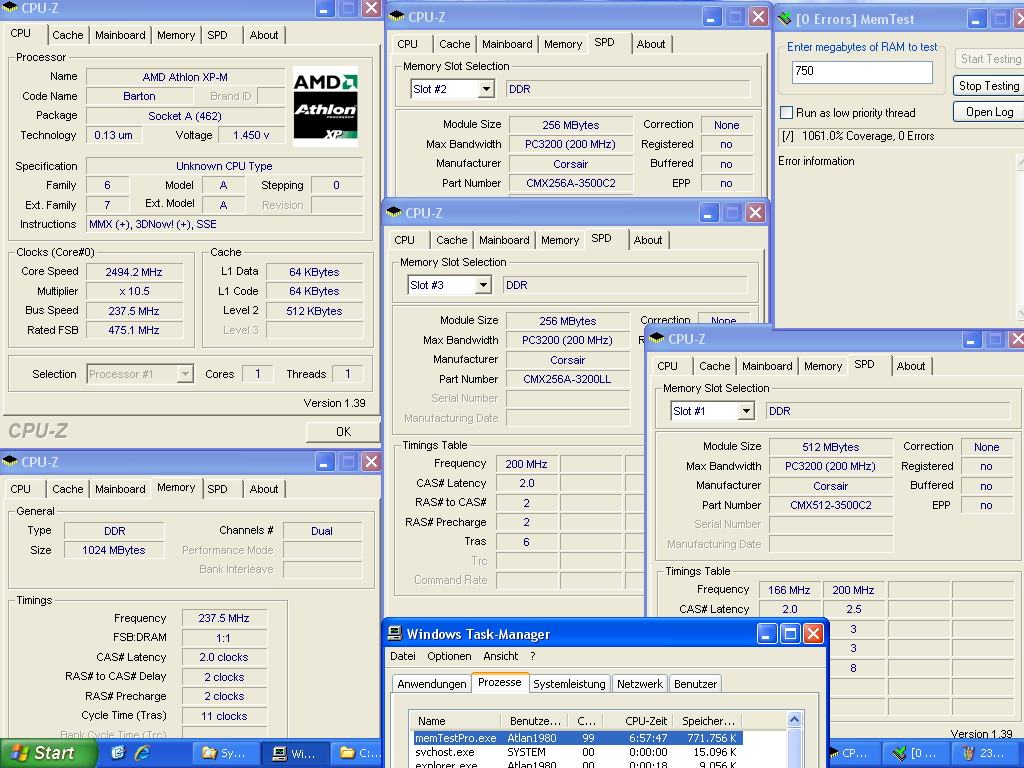Select the svchost.exe process row
This screenshot has height=768, width=1024.
click(577, 752)
